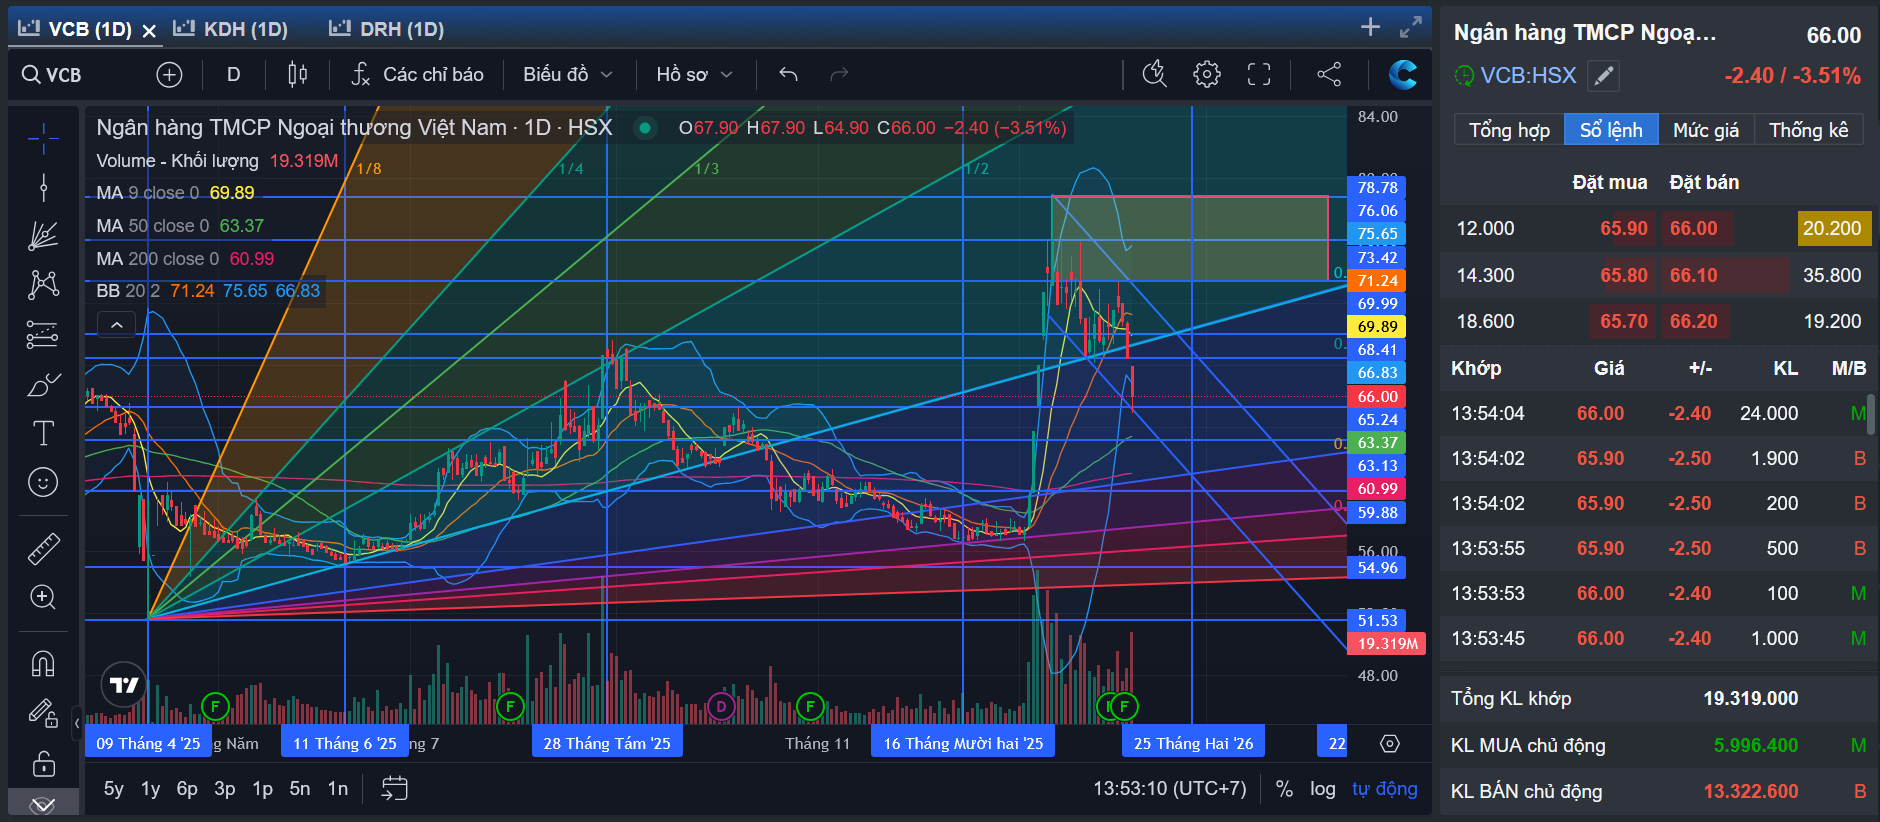
Task: Click the share chart icon
Action: pyautogui.click(x=1329, y=74)
